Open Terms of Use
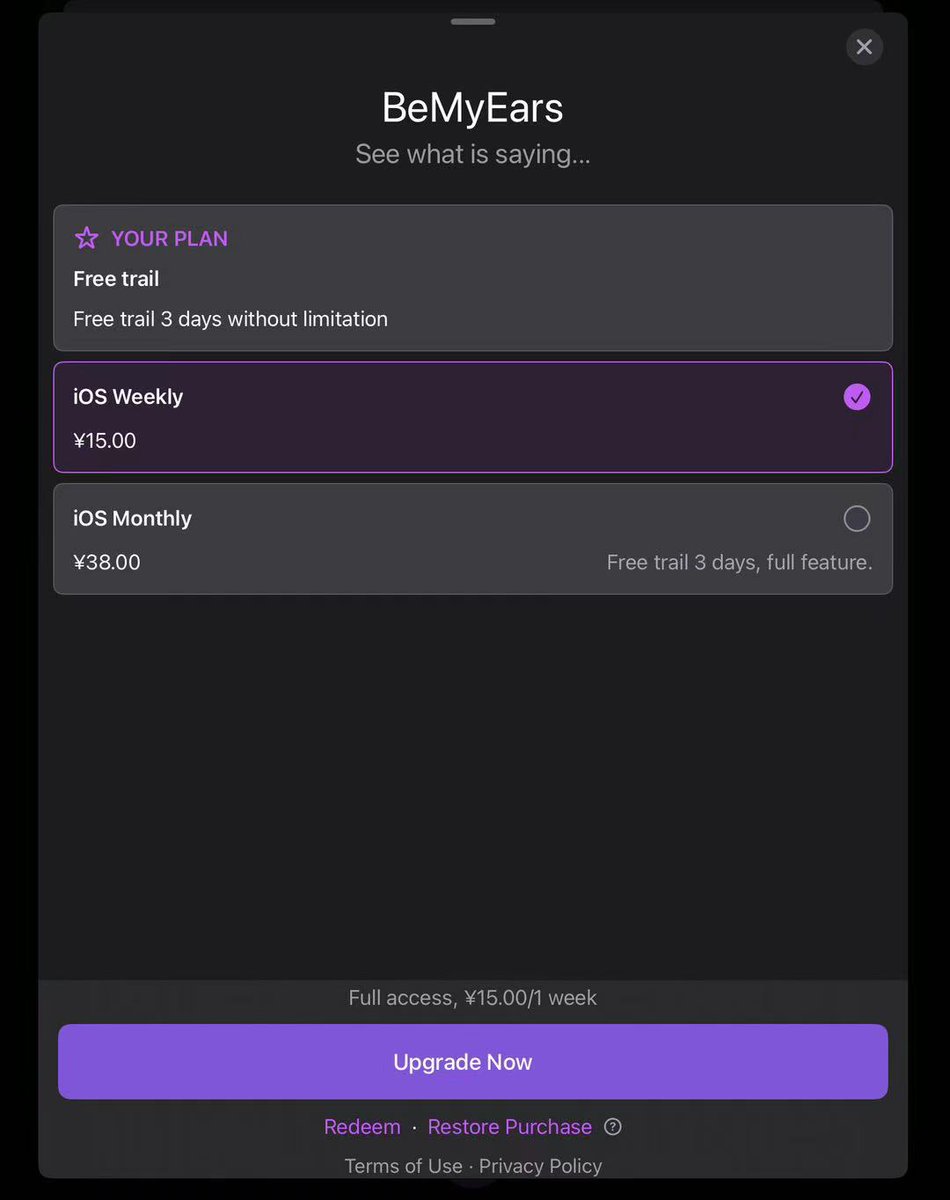The height and width of the screenshot is (1200, 950). [x=403, y=1166]
